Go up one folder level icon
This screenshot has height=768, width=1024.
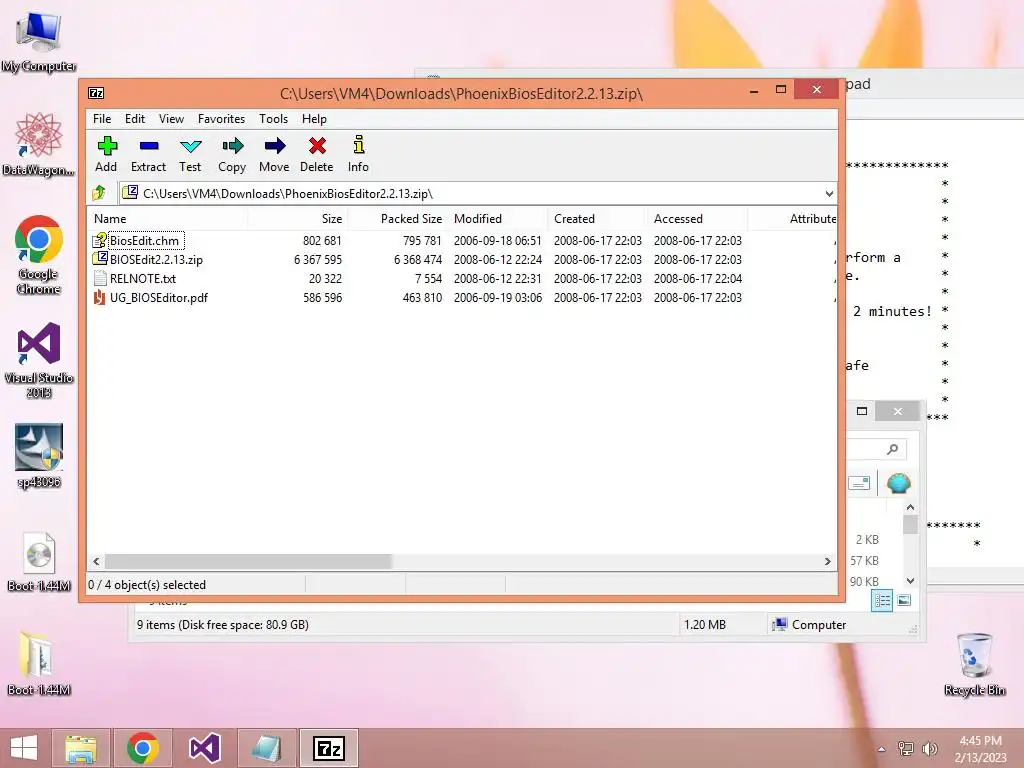99,193
